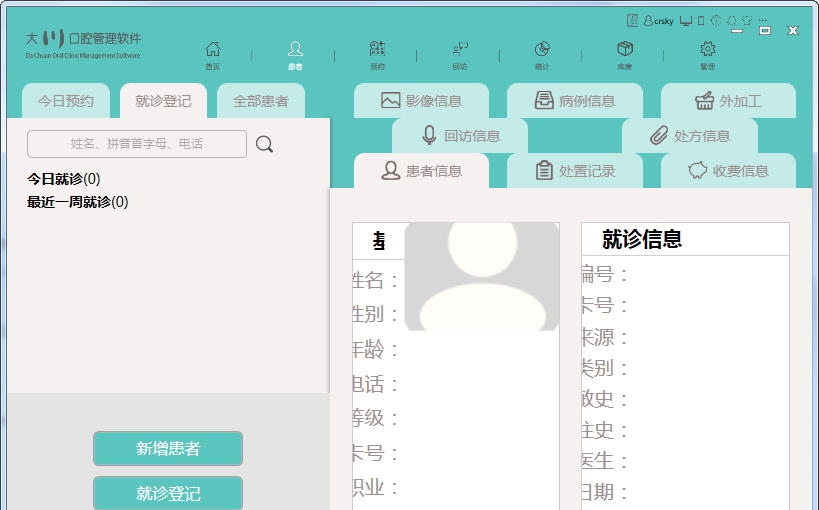Screen dimensions: 819x510
Task: Switch to the 全部患者 tab
Action: tap(261, 101)
